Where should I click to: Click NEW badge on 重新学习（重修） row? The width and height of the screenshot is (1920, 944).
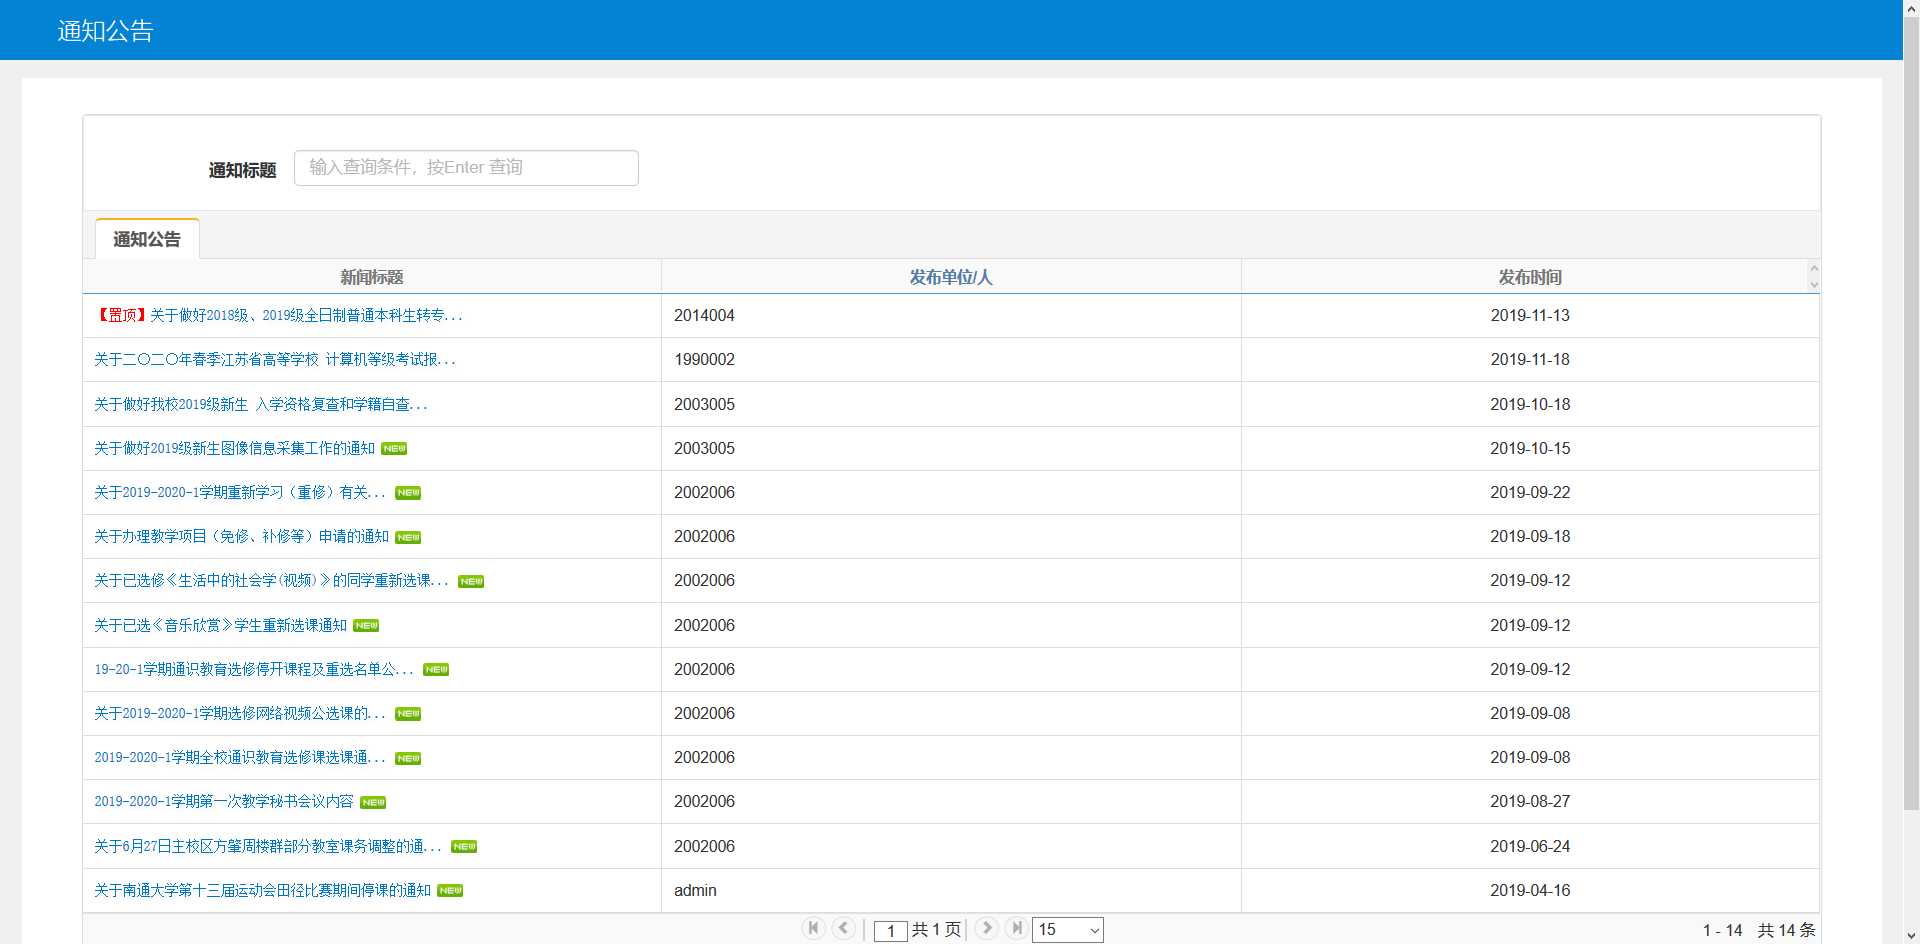pos(408,493)
